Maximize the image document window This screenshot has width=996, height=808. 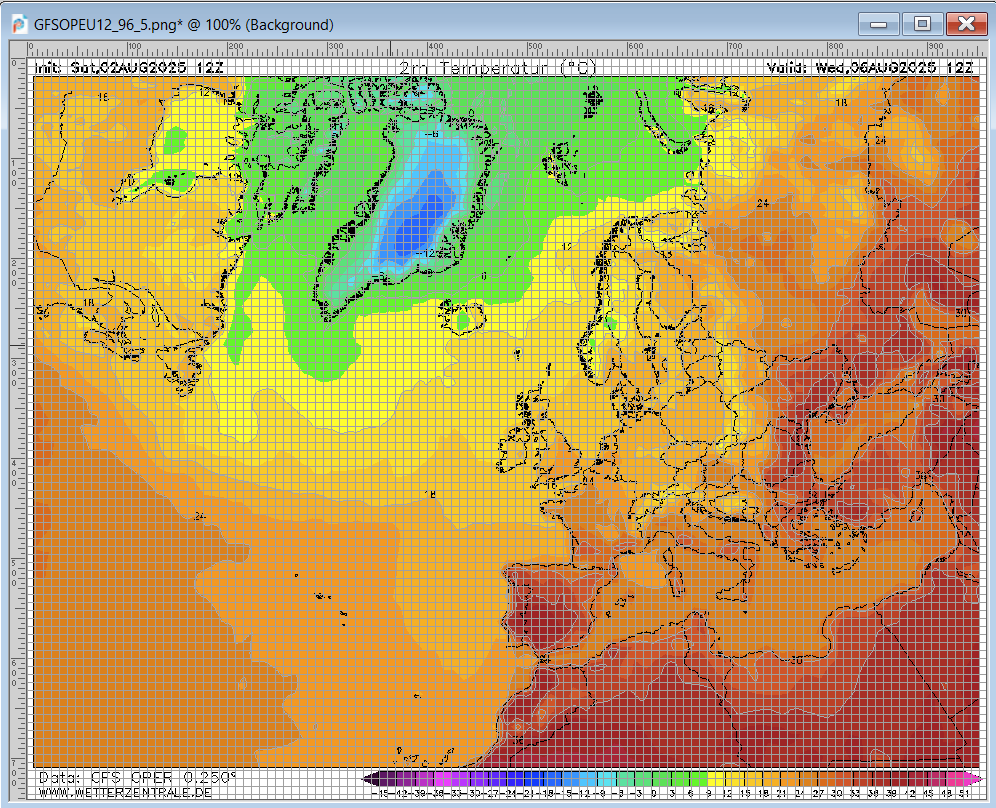pos(922,24)
